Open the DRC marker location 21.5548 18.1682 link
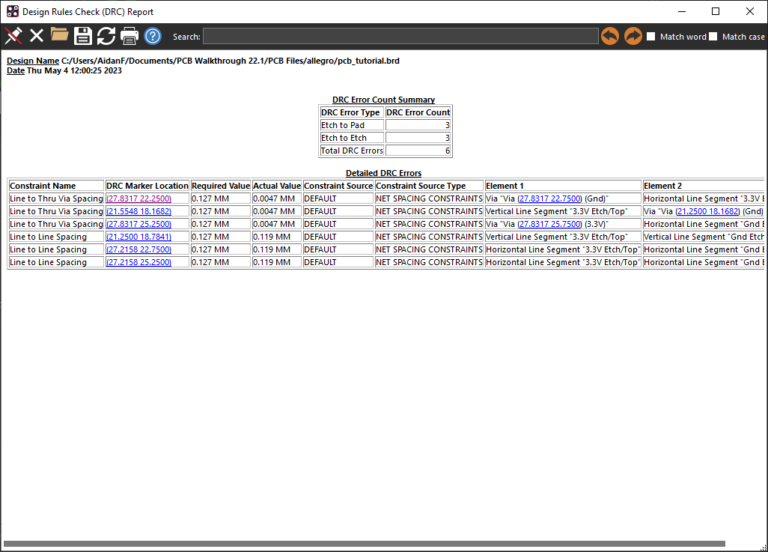 tap(139, 212)
